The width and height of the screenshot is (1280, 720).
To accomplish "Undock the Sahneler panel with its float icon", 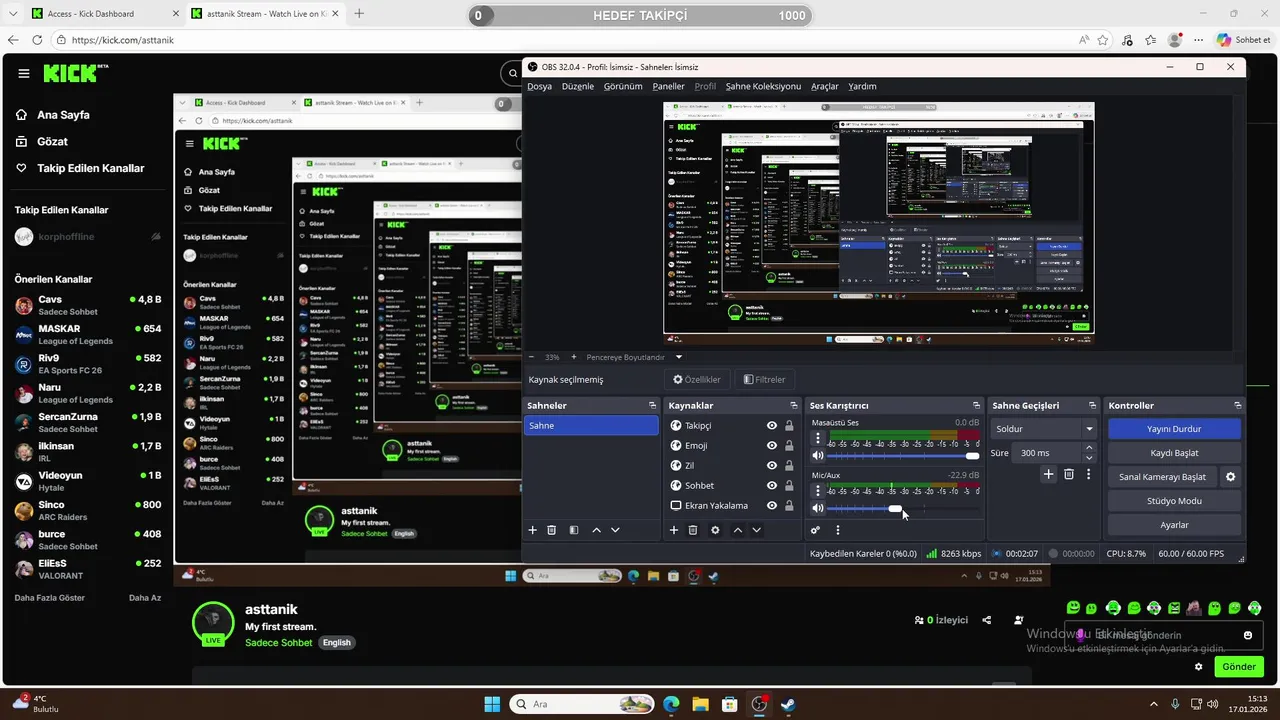I will (652, 405).
